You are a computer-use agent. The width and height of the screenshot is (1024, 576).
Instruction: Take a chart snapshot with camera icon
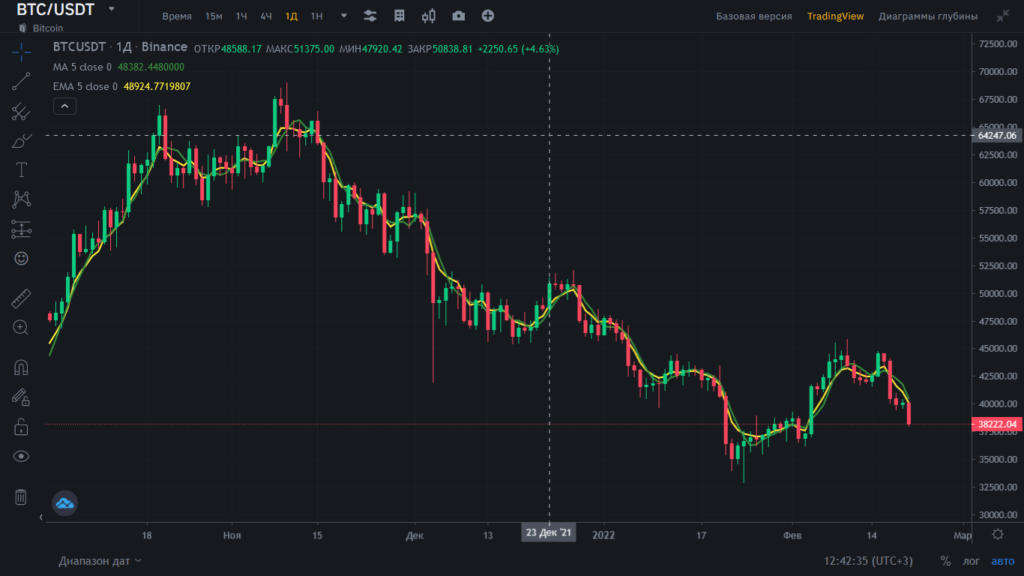point(458,16)
